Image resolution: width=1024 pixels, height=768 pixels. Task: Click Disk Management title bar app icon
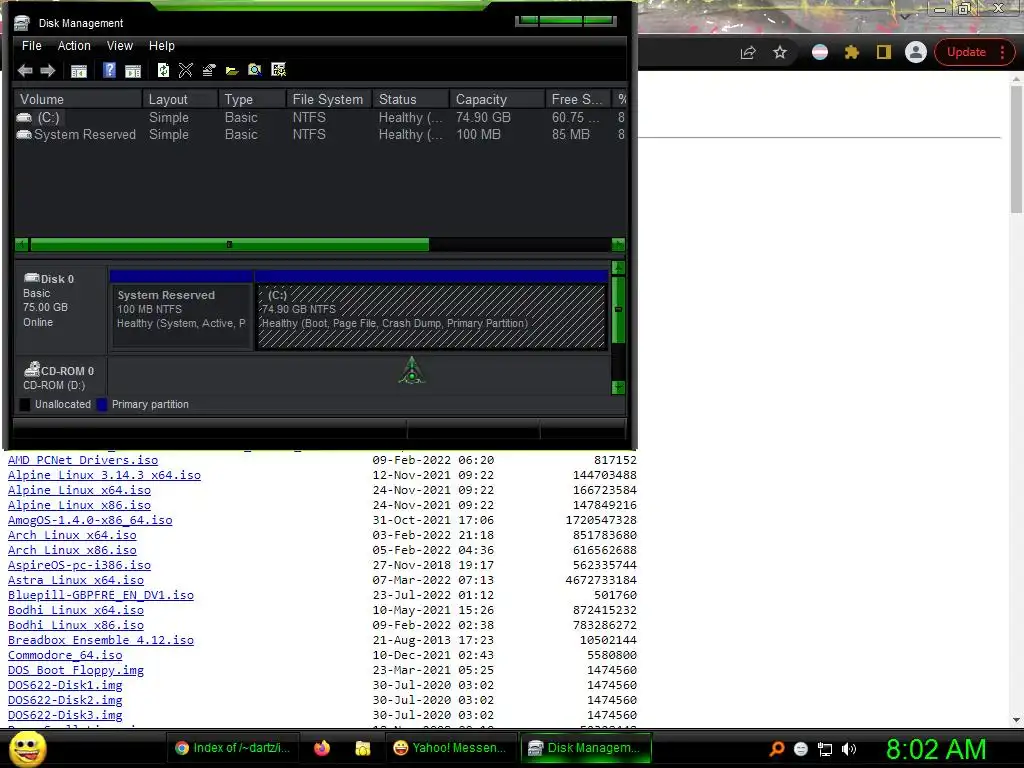click(22, 23)
